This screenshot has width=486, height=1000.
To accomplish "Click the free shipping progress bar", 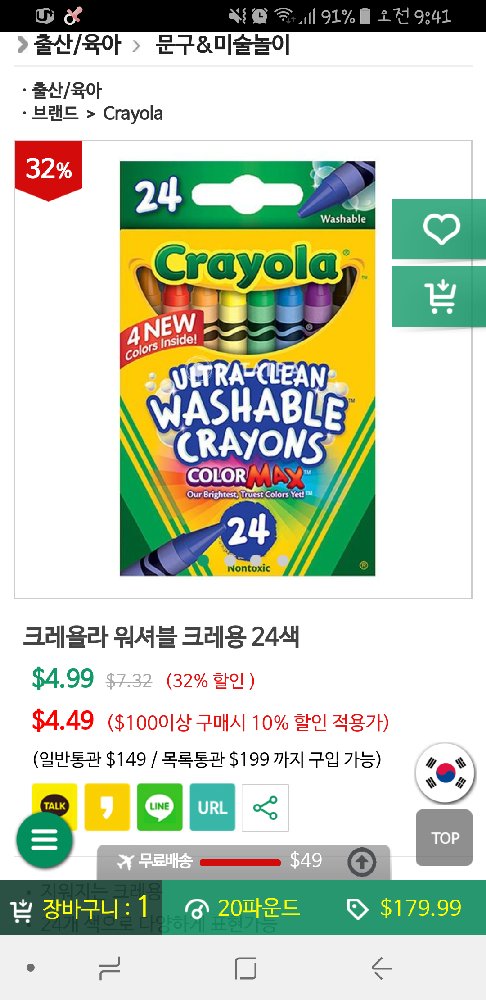I will 240,862.
